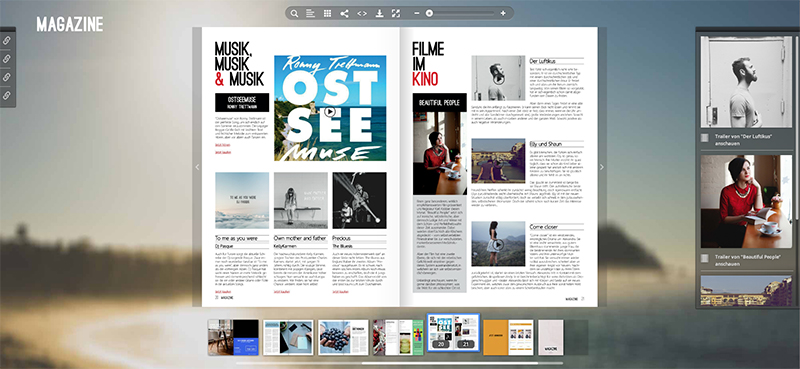Click the 'Elly und Shaun' article heading
The width and height of the screenshot is (800, 369).
point(546,144)
